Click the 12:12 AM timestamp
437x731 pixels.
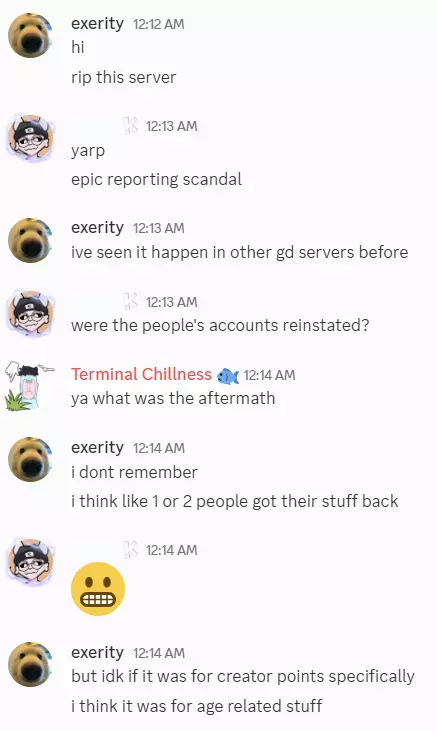coord(159,24)
